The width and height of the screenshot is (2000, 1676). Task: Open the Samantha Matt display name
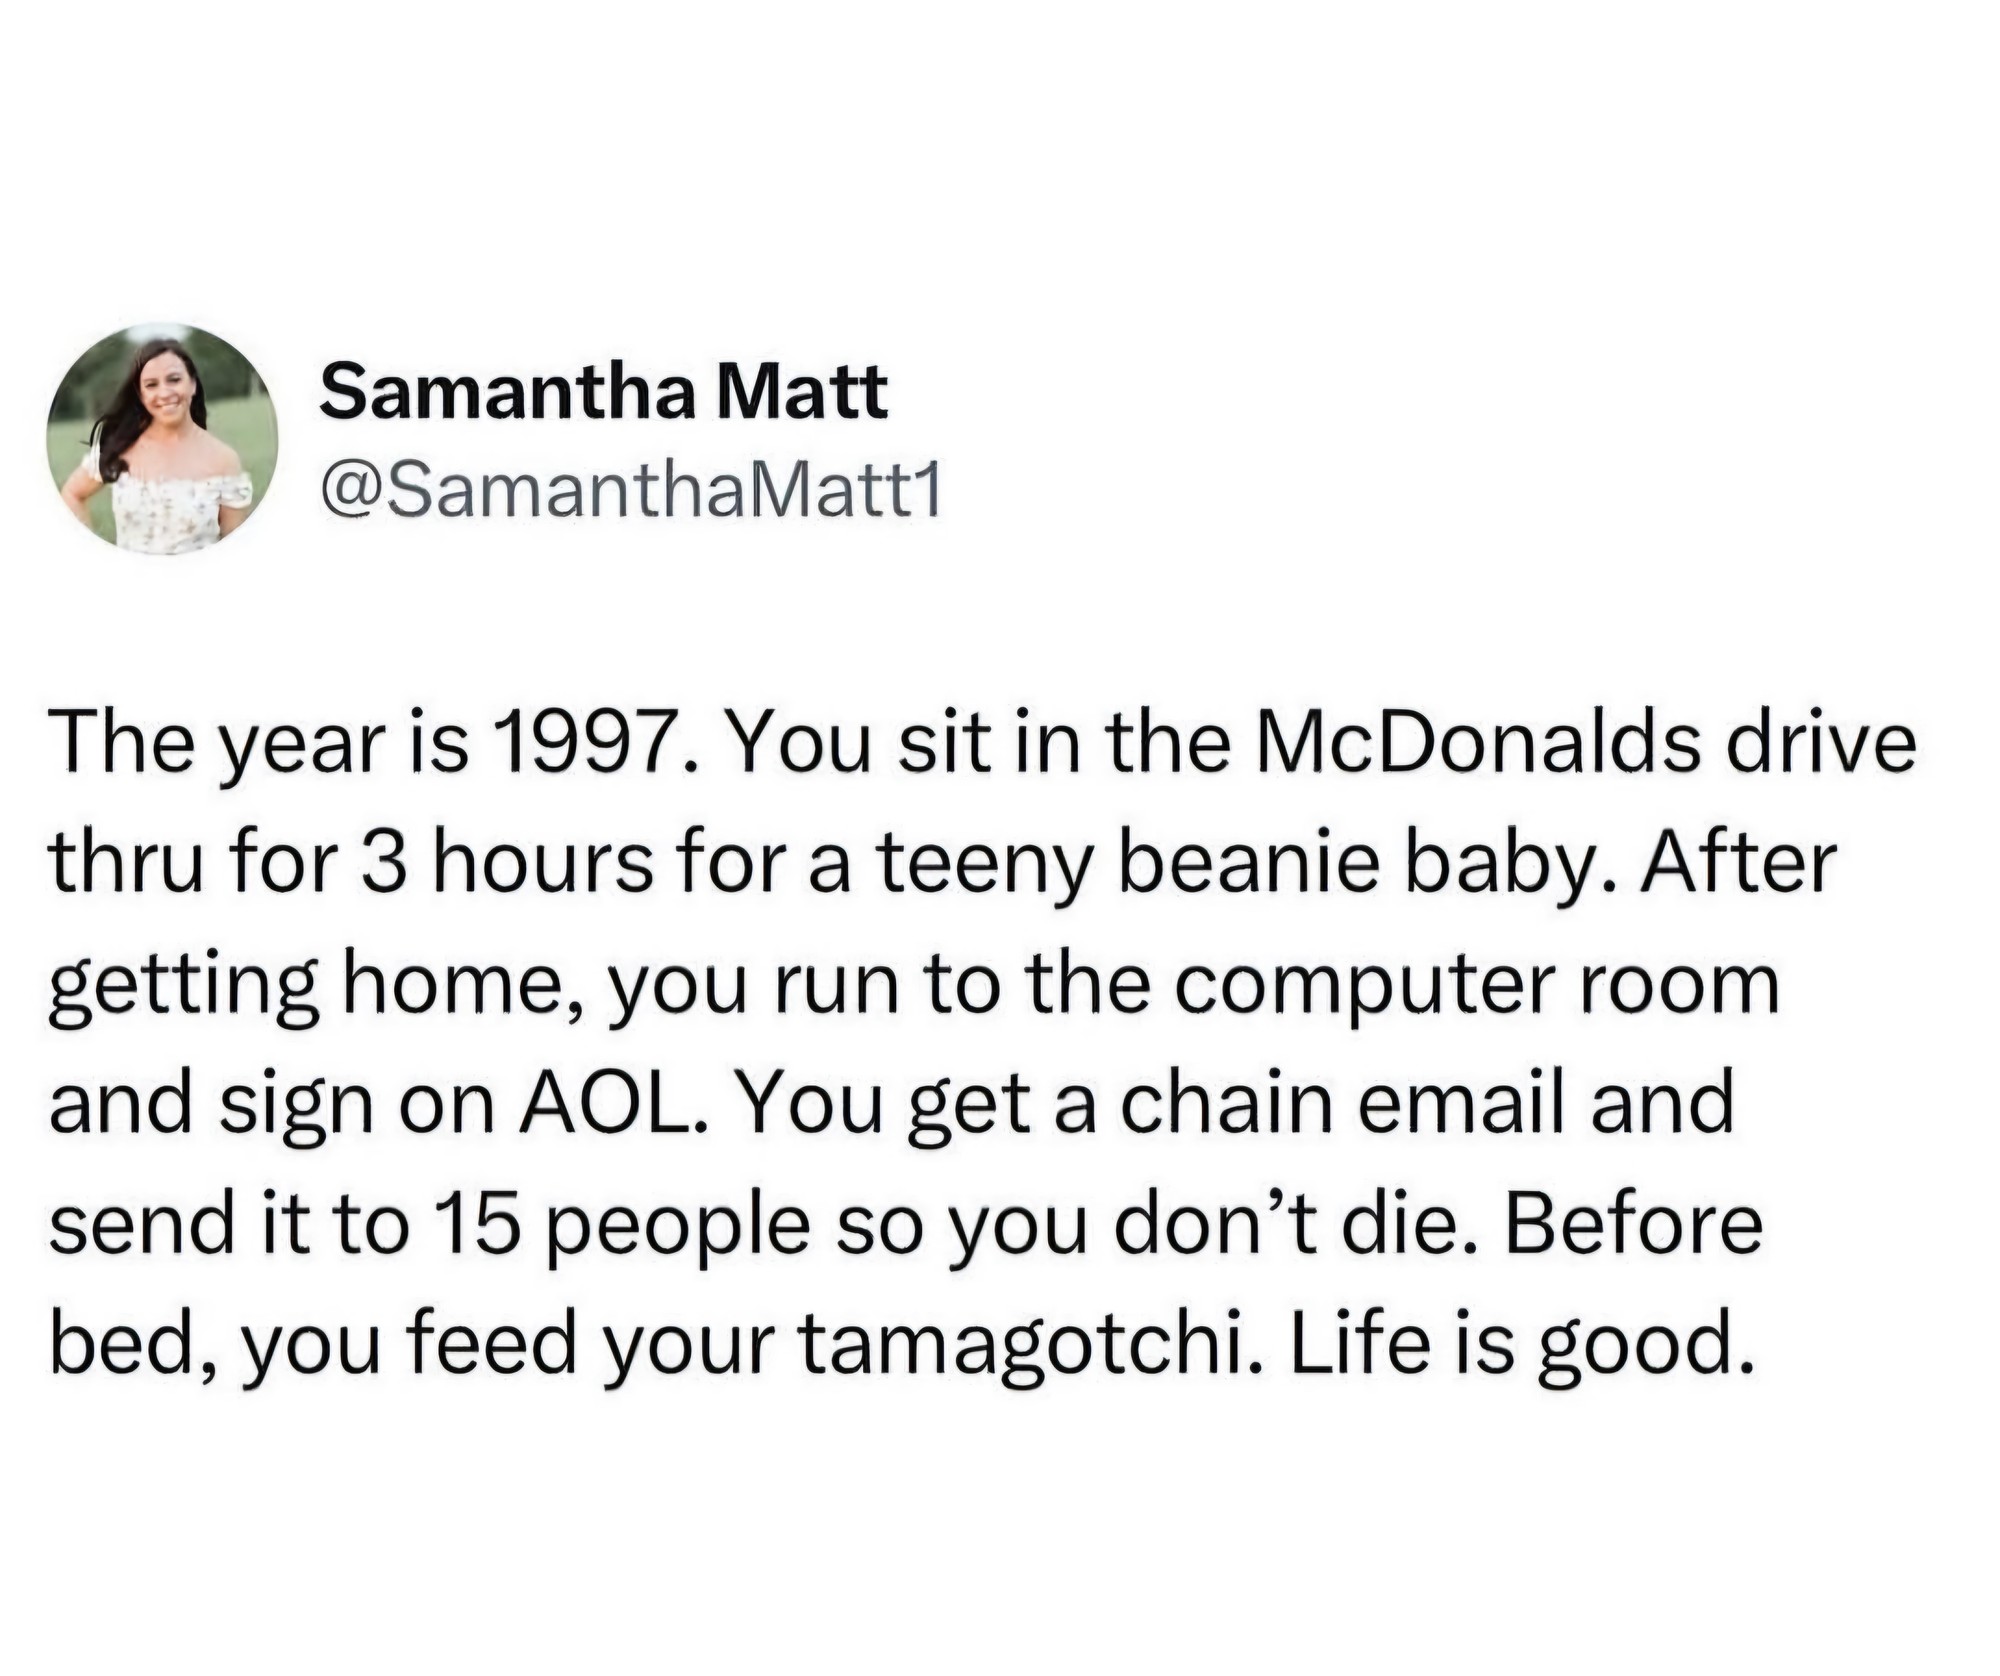[x=603, y=391]
